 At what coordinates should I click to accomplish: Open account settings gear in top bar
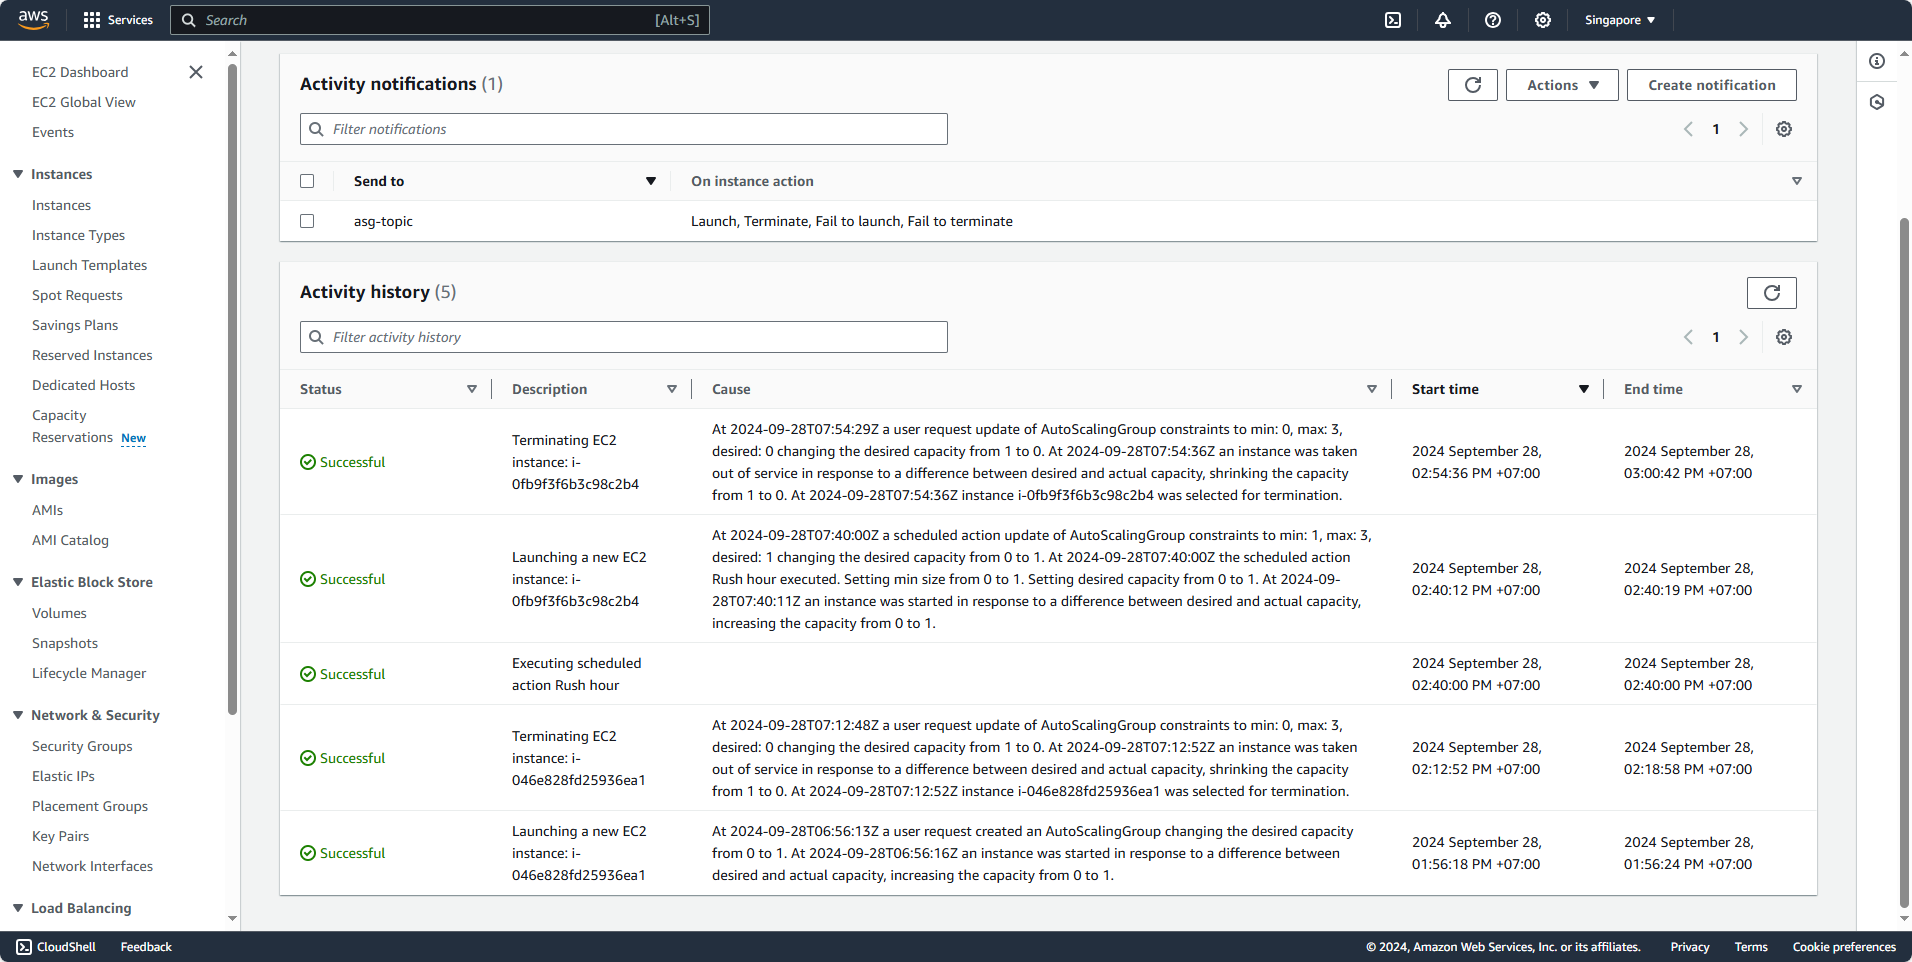click(x=1542, y=20)
